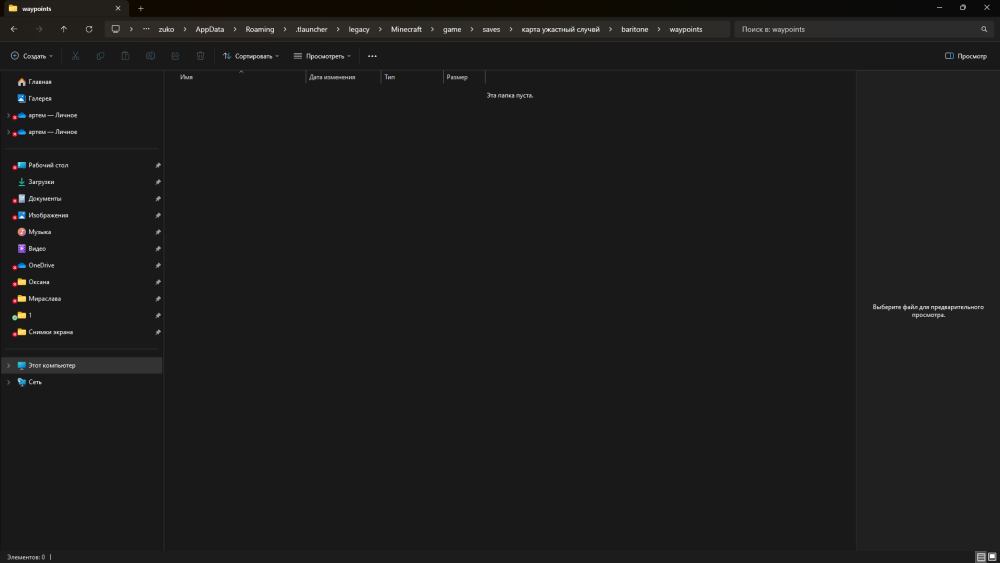Expand the first артем — Личное node
Image resolution: width=1000 pixels, height=563 pixels.
tap(8, 115)
